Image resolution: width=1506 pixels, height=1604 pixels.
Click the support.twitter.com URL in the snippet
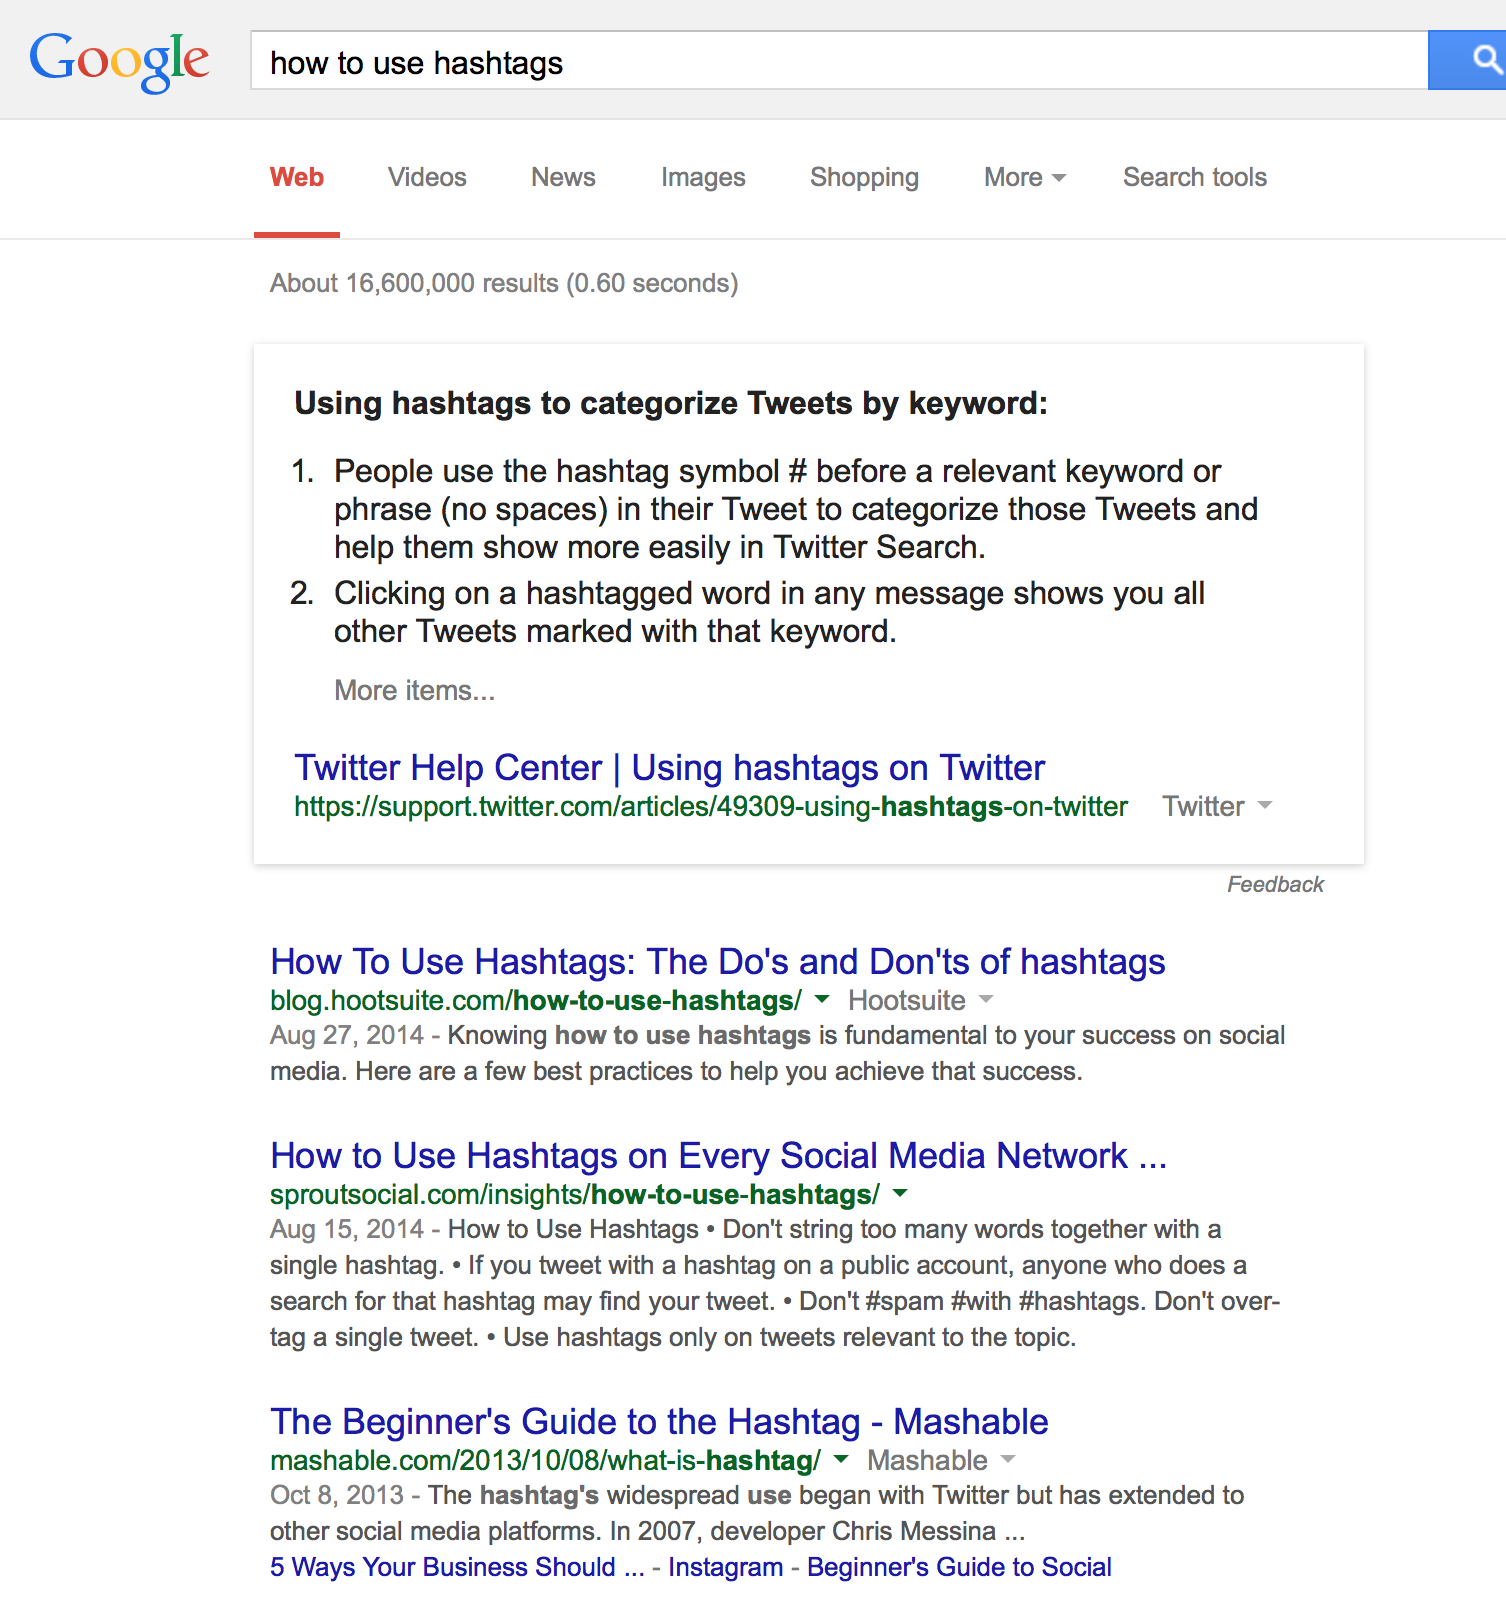pyautogui.click(x=711, y=807)
